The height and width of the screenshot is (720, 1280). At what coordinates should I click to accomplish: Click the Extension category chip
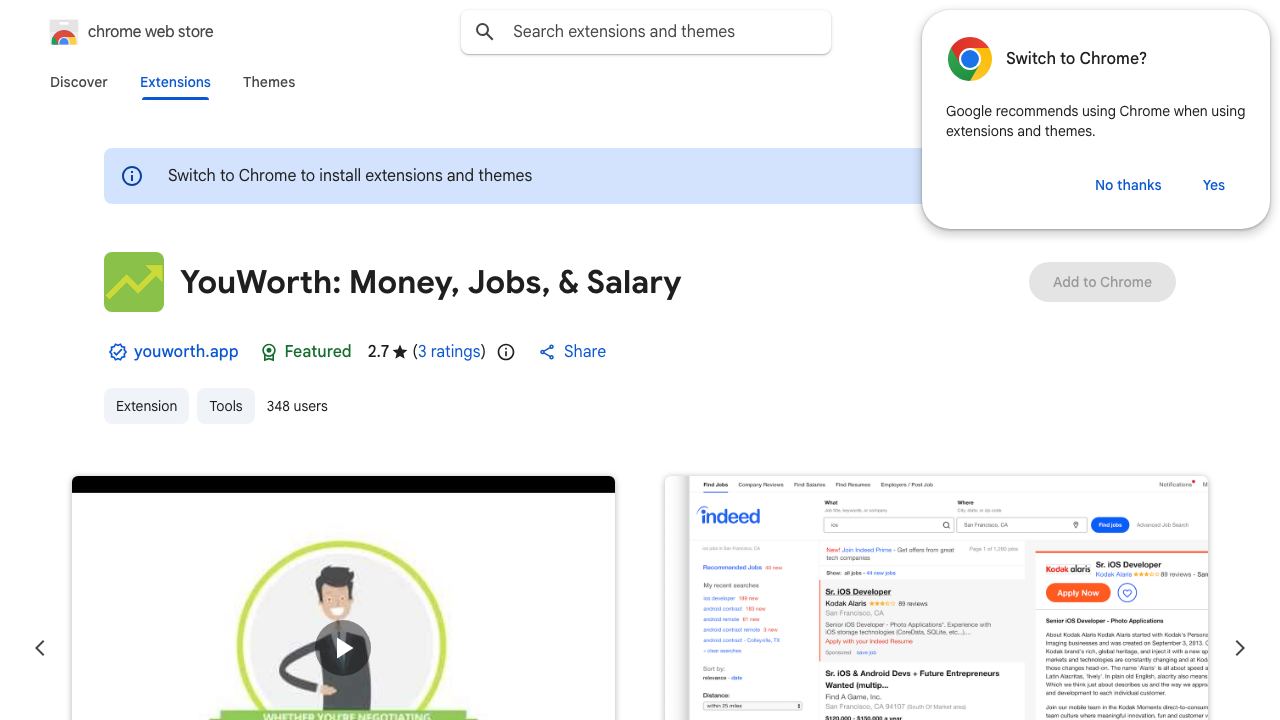tap(146, 406)
